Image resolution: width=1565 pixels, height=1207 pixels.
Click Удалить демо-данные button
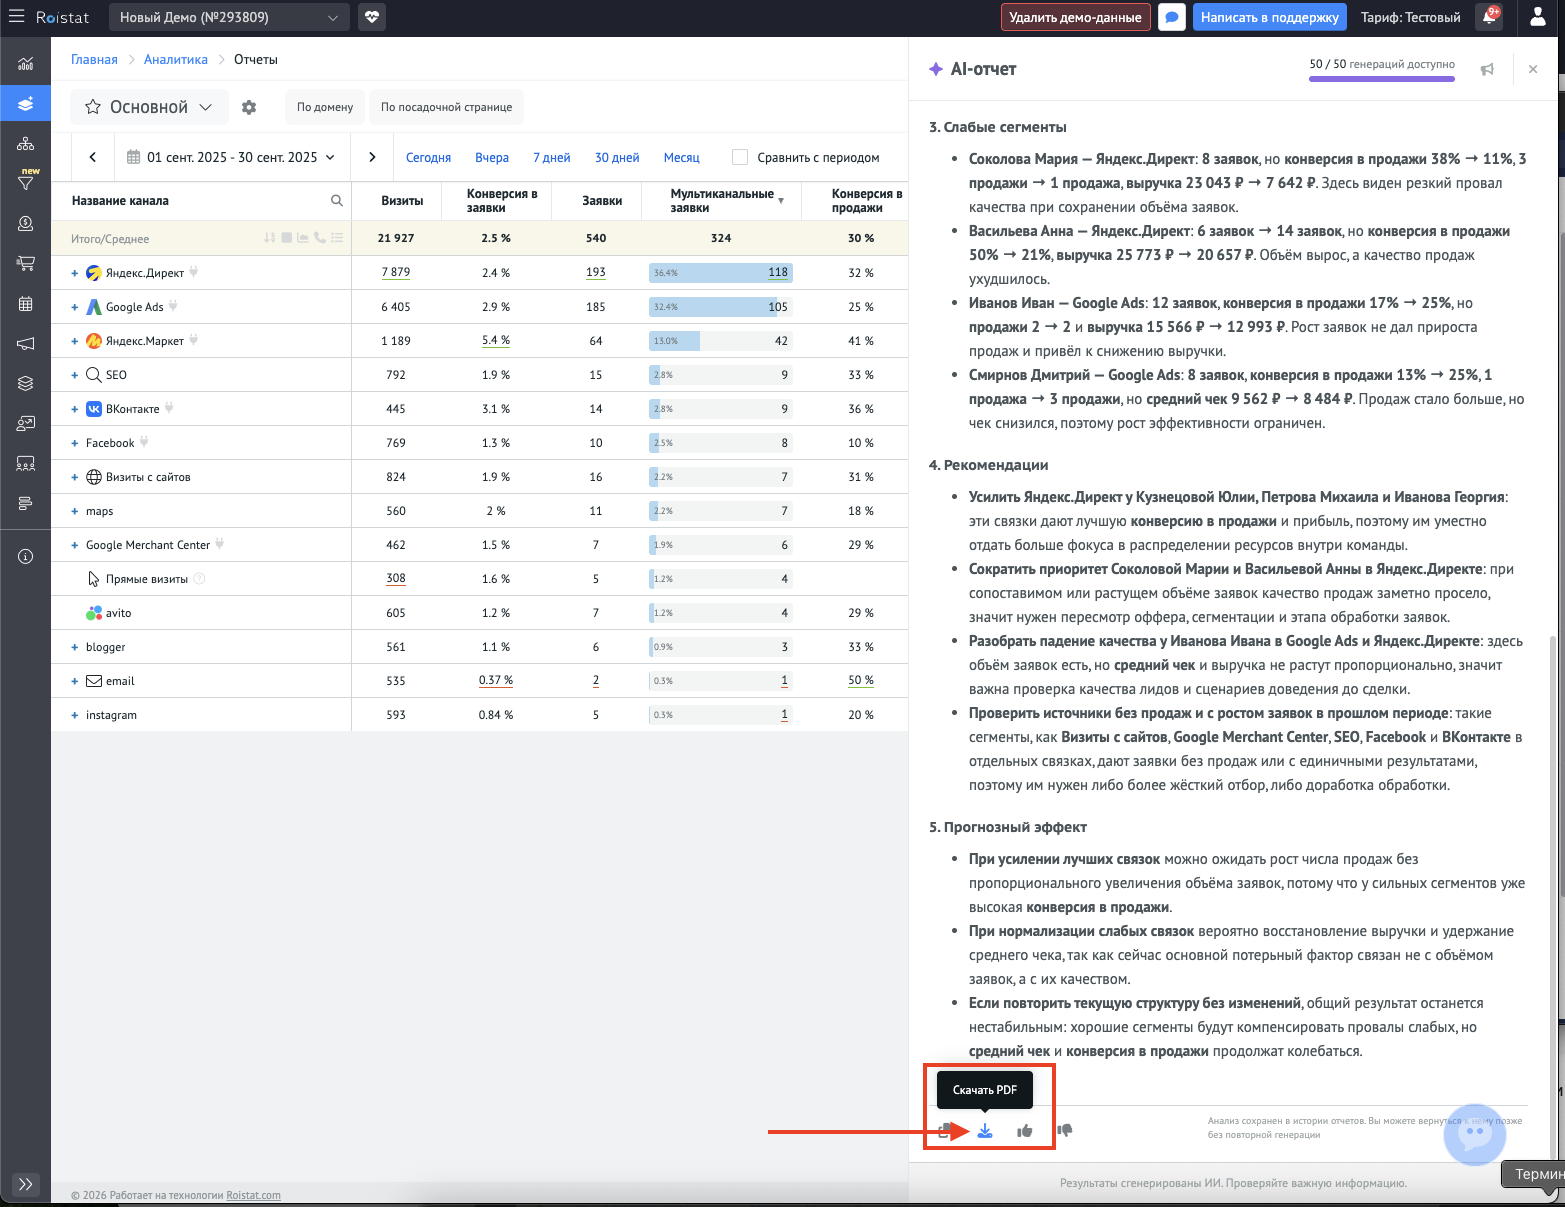[x=1075, y=17]
